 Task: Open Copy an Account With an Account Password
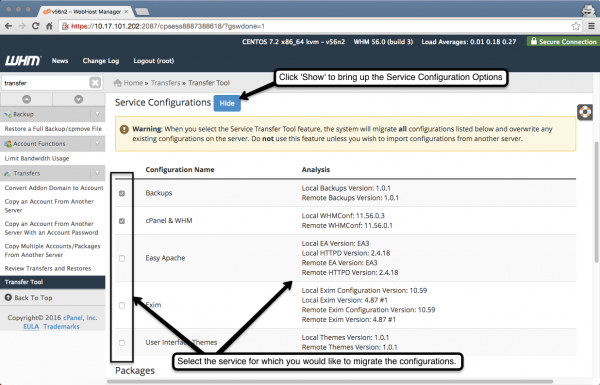(x=51, y=228)
